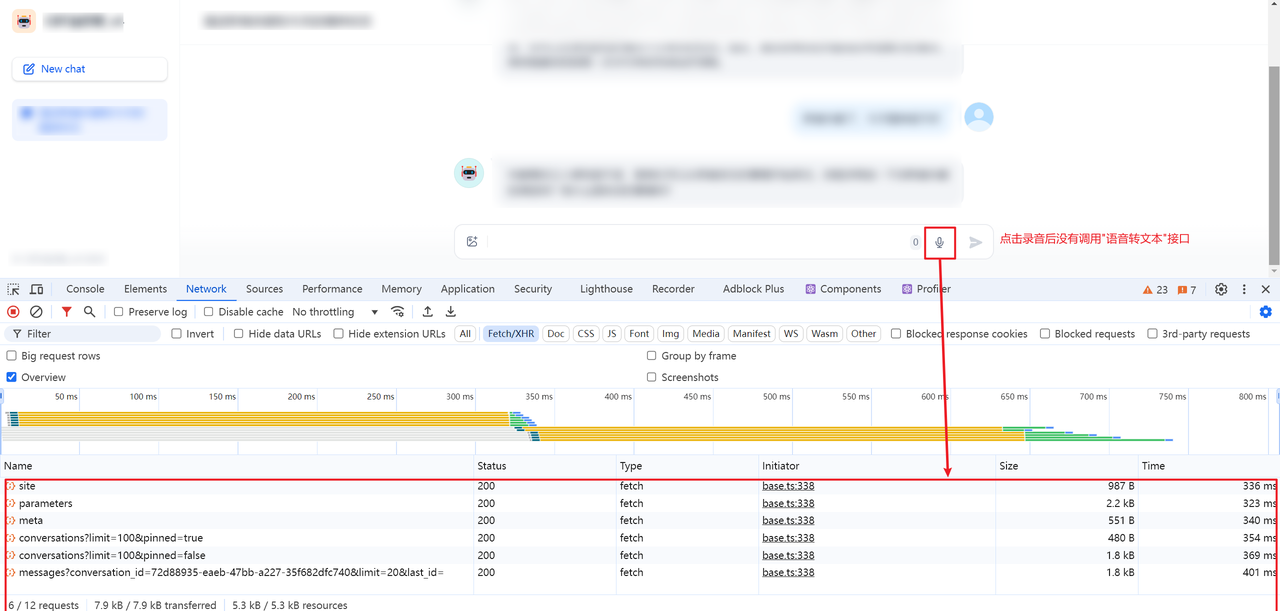Click the warnings count 23 indicator
This screenshot has height=611, width=1280.
(x=1155, y=289)
